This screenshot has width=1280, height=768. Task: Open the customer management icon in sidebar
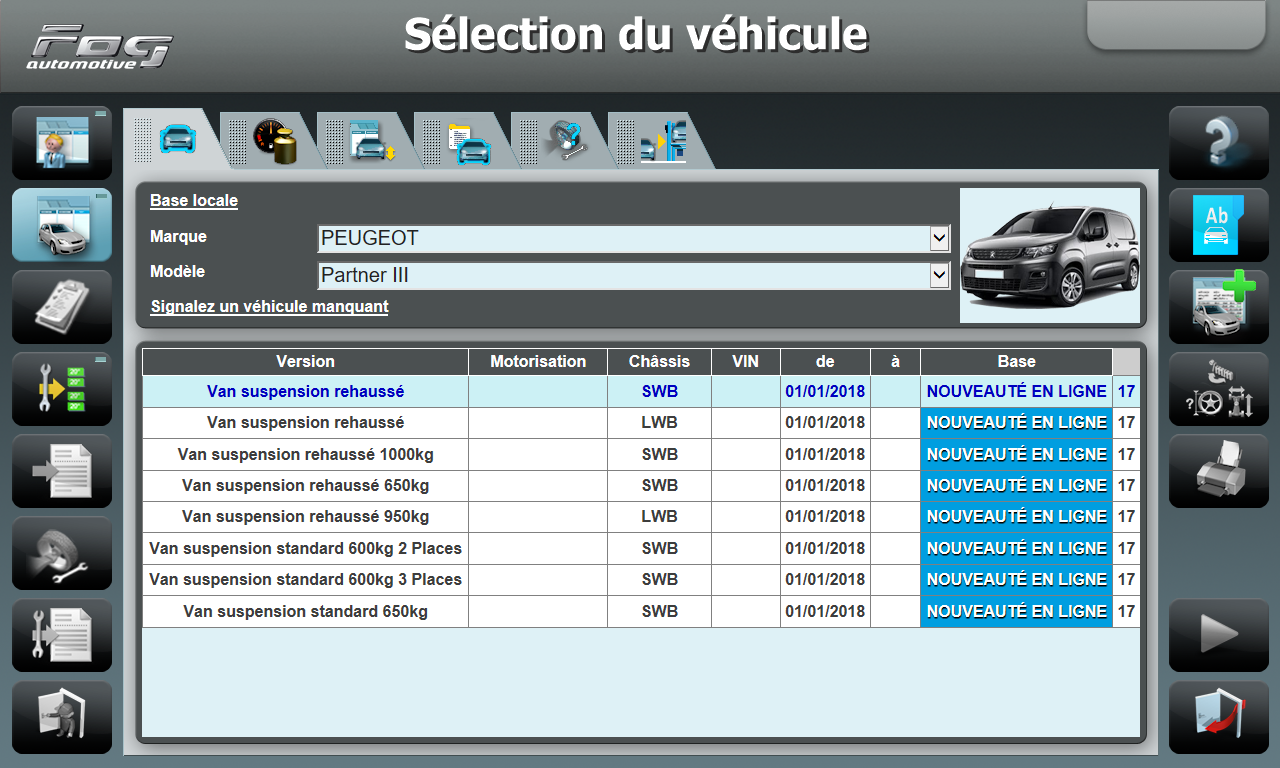62,143
